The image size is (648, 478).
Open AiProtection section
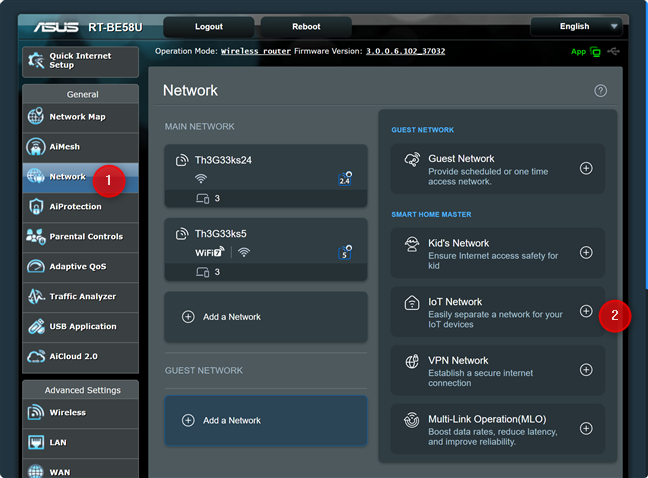point(81,207)
